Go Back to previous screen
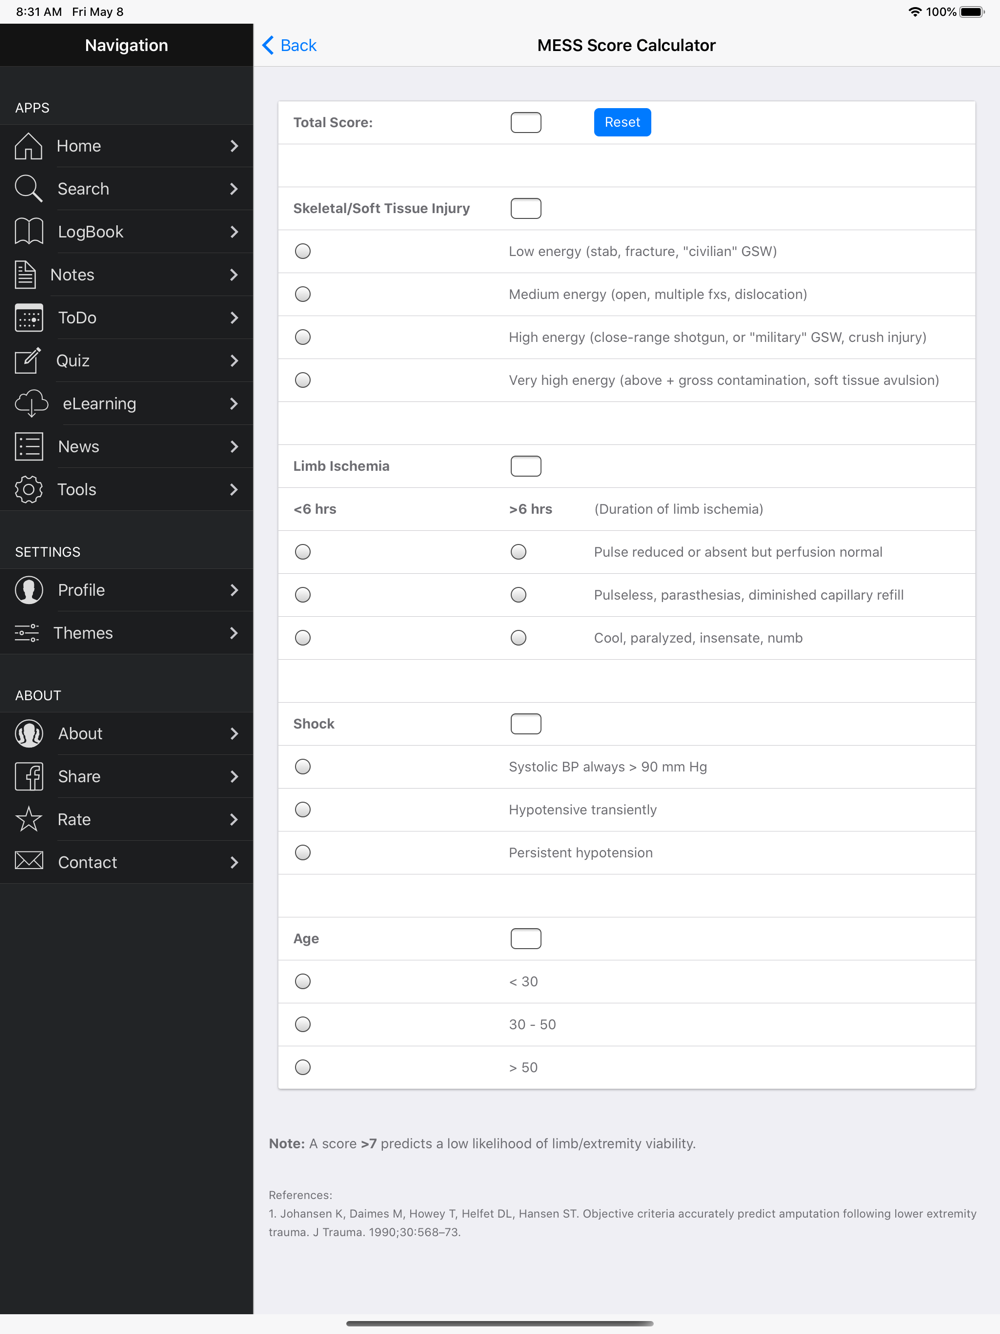 (289, 45)
